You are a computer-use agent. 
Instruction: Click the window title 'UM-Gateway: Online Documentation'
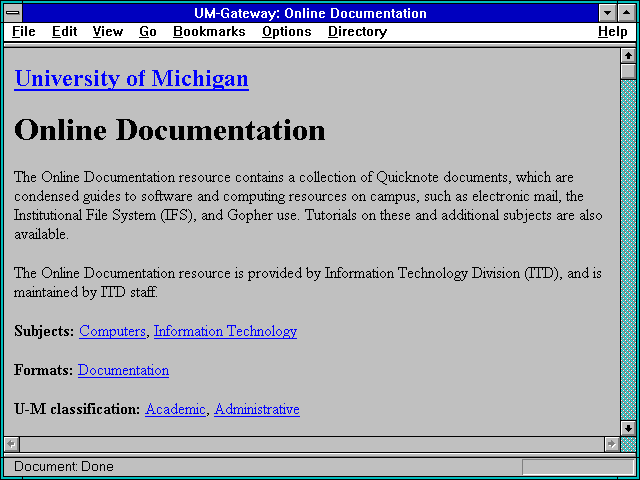click(x=310, y=13)
